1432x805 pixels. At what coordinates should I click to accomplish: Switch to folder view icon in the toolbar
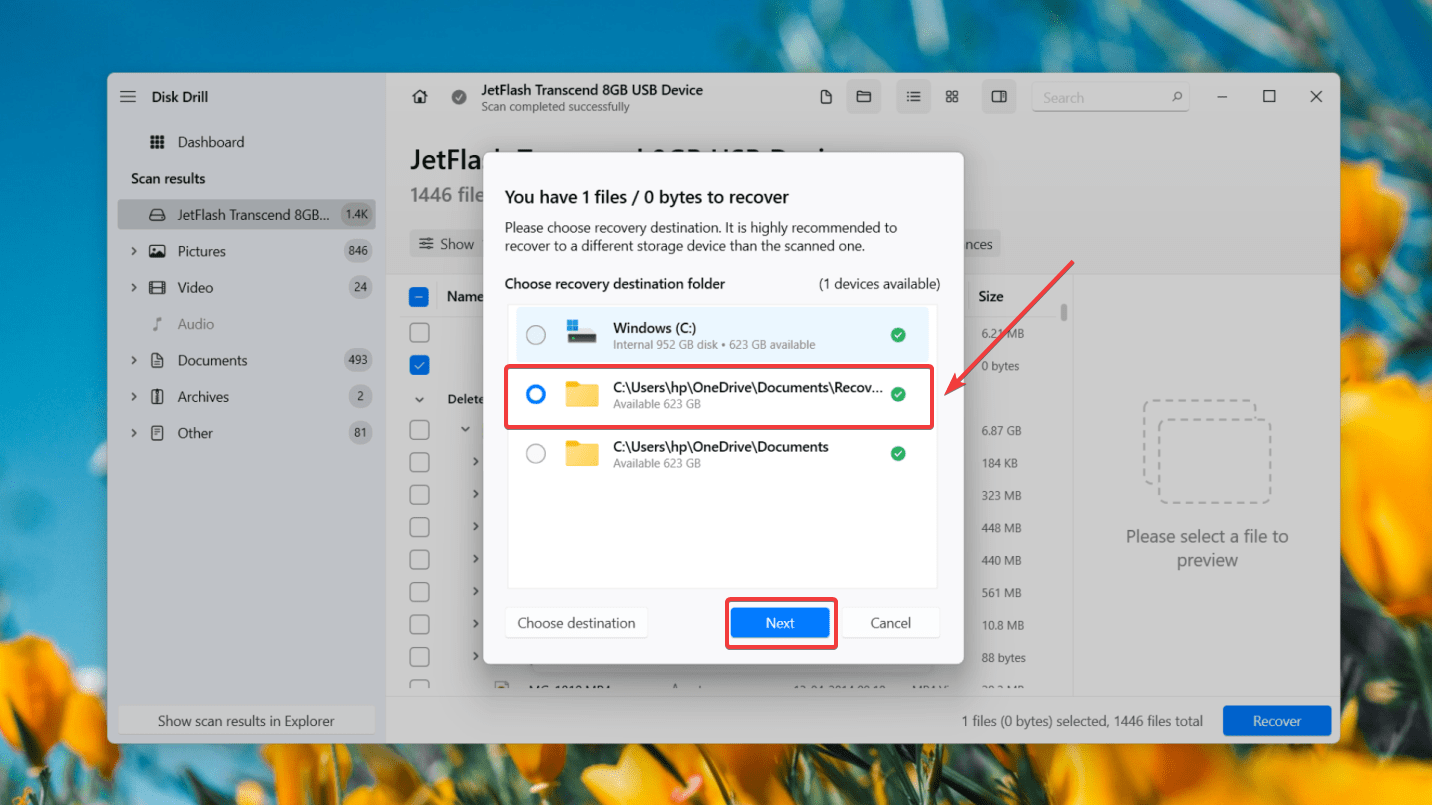864,97
